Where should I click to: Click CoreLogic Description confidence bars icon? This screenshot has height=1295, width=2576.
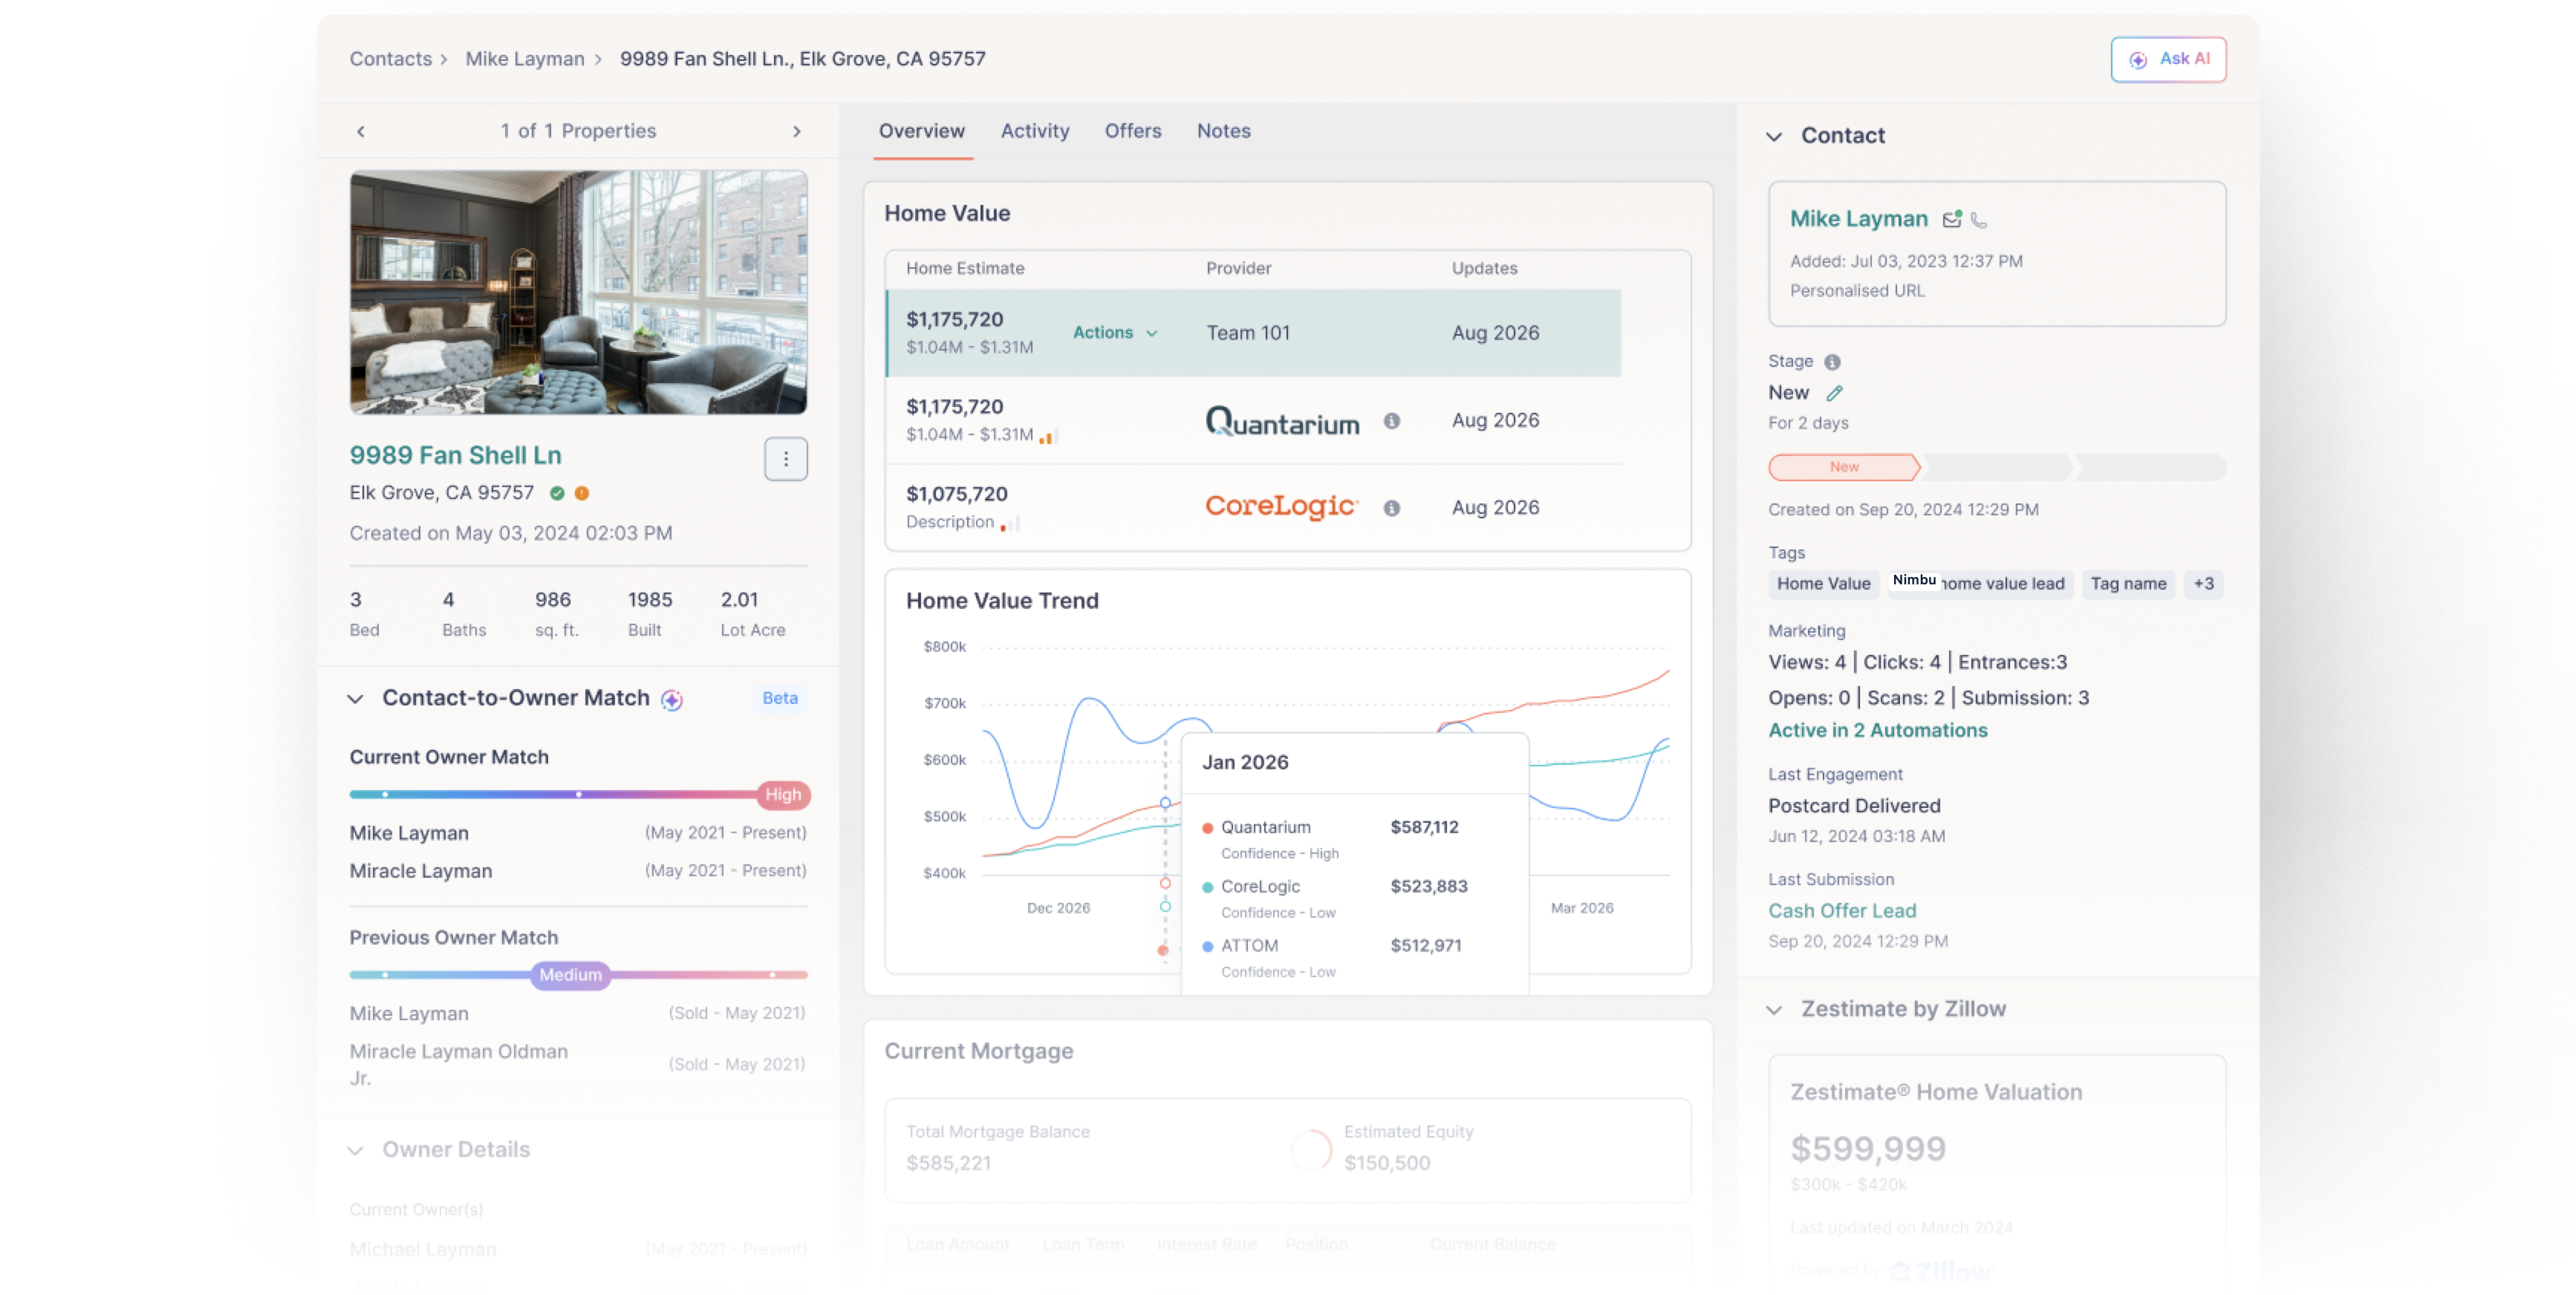(x=1009, y=523)
